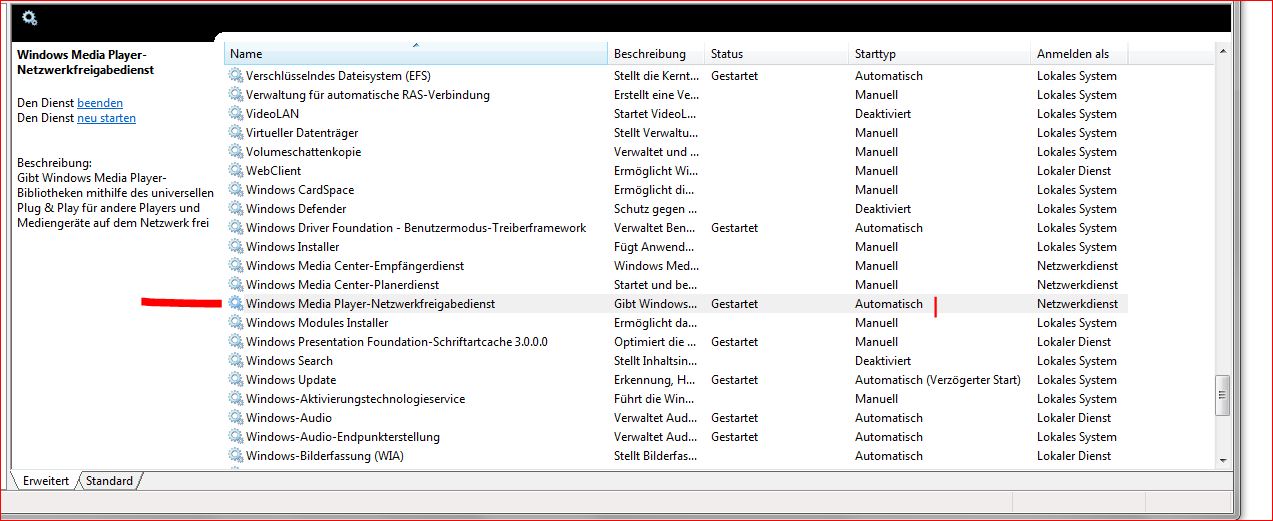Select the Windows-Audio-Endpunkterstellung name
Image resolution: width=1273 pixels, height=521 pixels.
pos(343,437)
